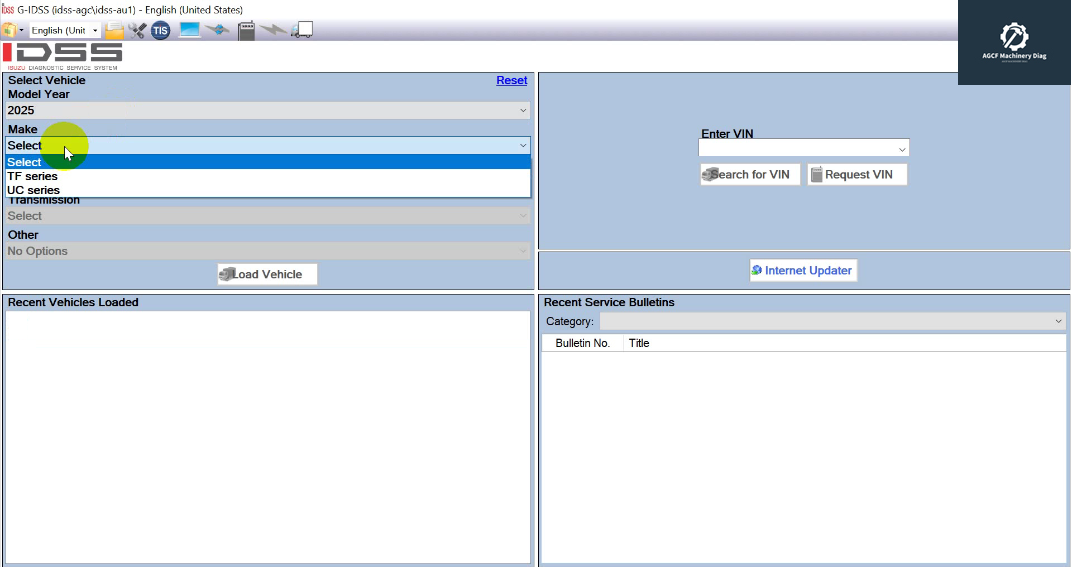
Task: Click the blue connection arrows toolbar icon
Action: click(218, 30)
